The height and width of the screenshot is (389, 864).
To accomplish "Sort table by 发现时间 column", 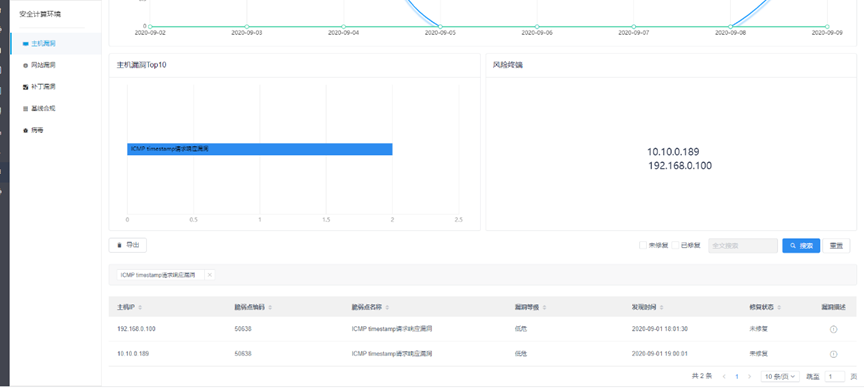I will [661, 307].
